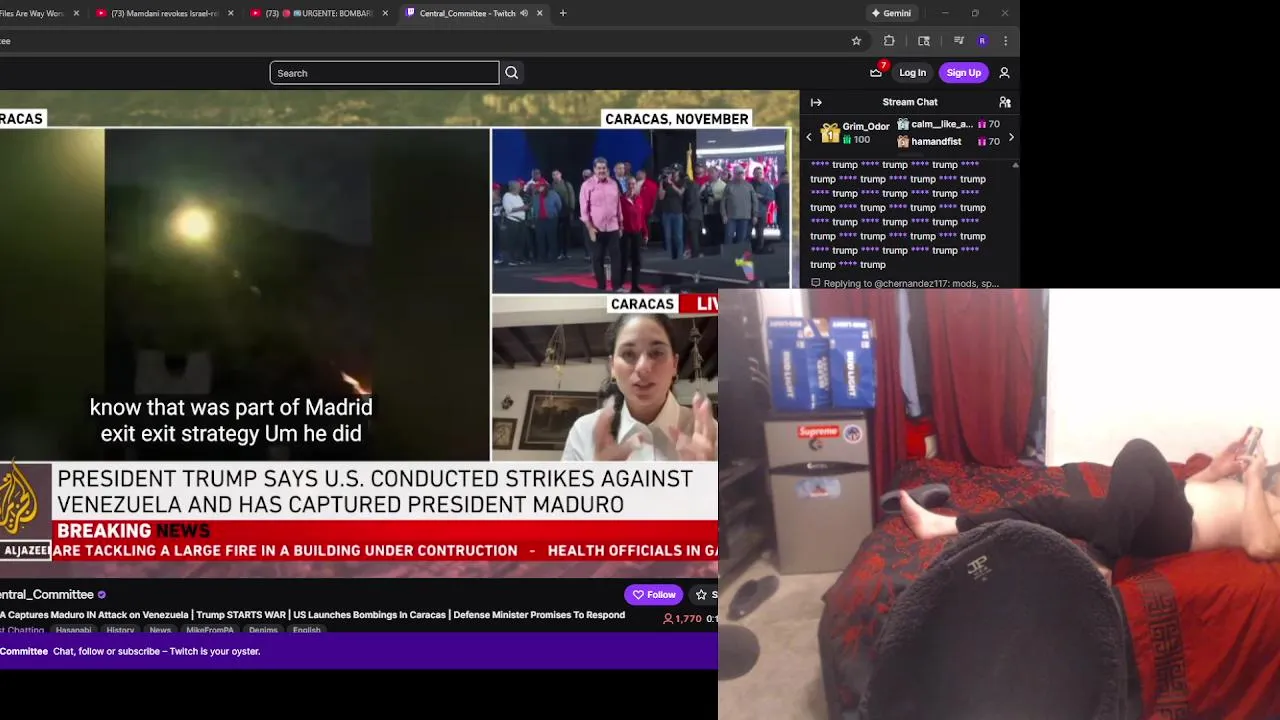Click the chat scrollbar up arrow
Screen dimensions: 1280x720
click(x=1015, y=165)
